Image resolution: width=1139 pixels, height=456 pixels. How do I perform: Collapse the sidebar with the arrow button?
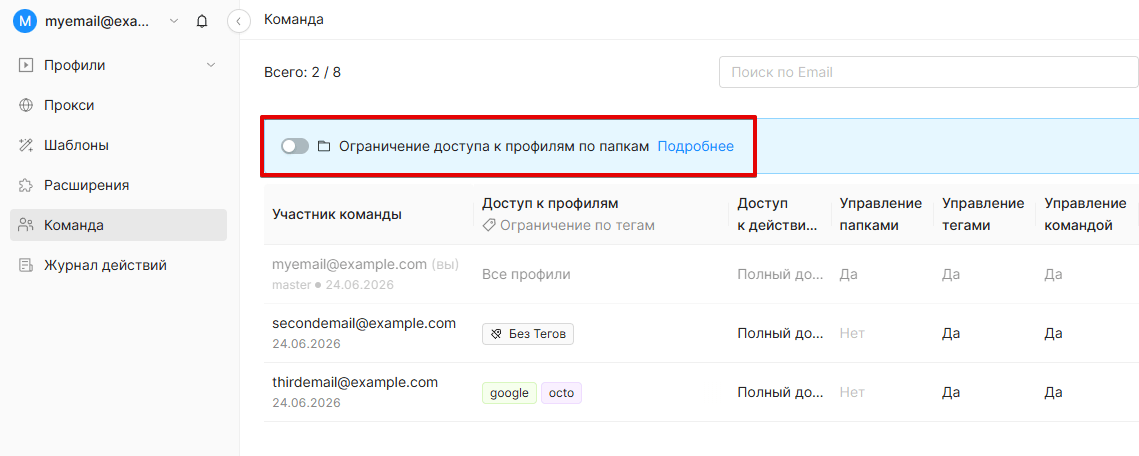pos(238,21)
